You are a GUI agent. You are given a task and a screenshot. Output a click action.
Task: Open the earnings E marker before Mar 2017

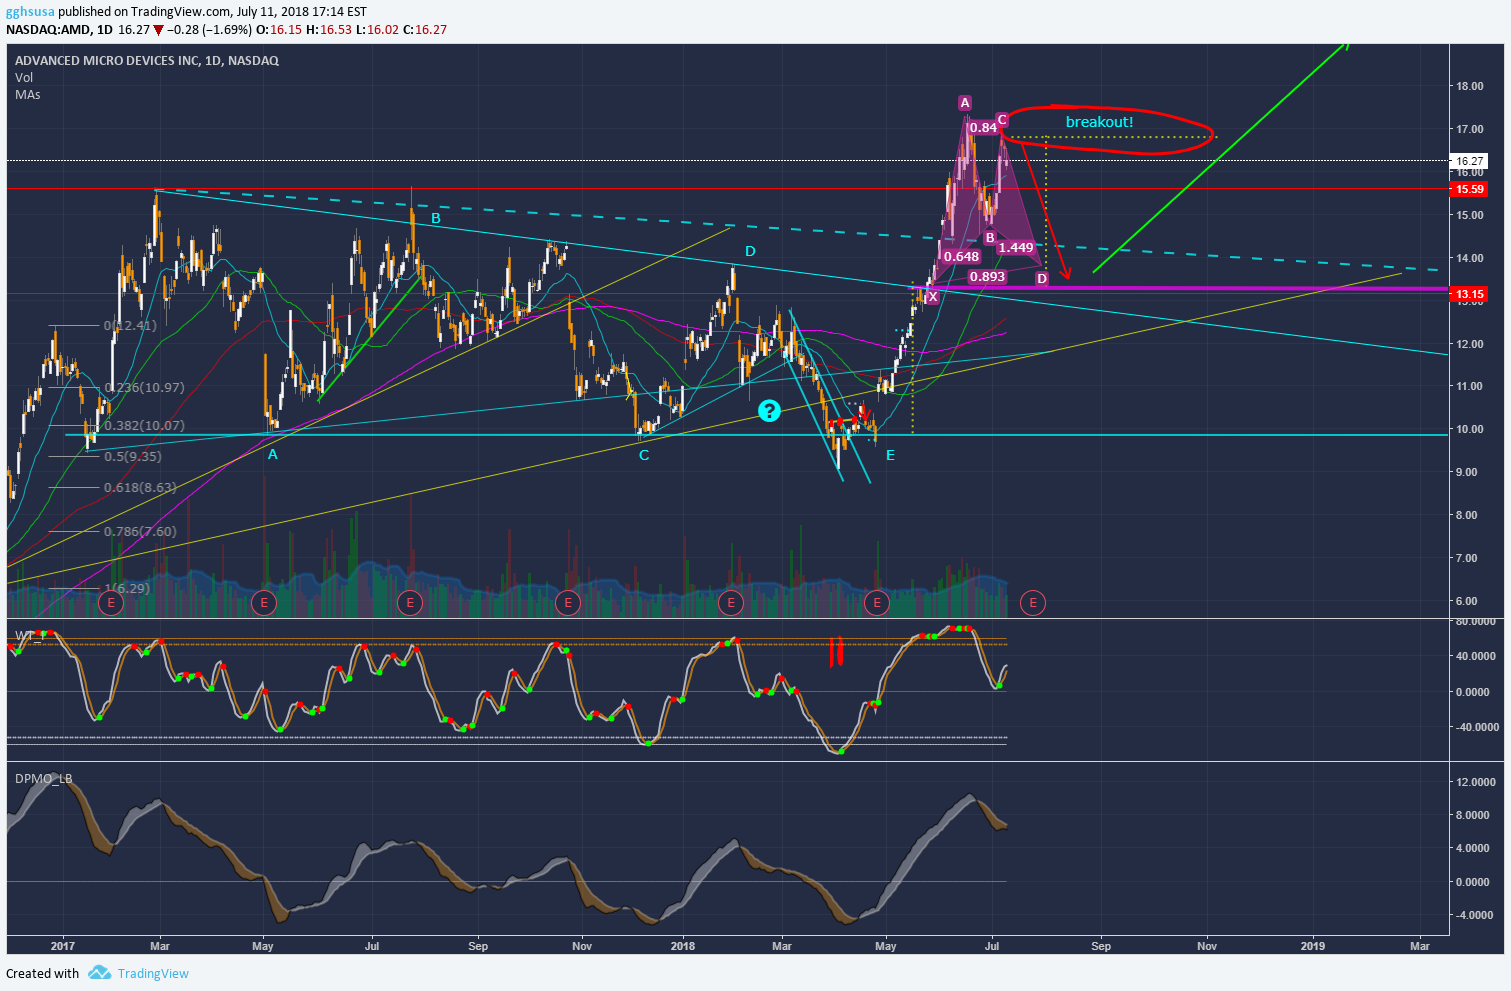(111, 602)
